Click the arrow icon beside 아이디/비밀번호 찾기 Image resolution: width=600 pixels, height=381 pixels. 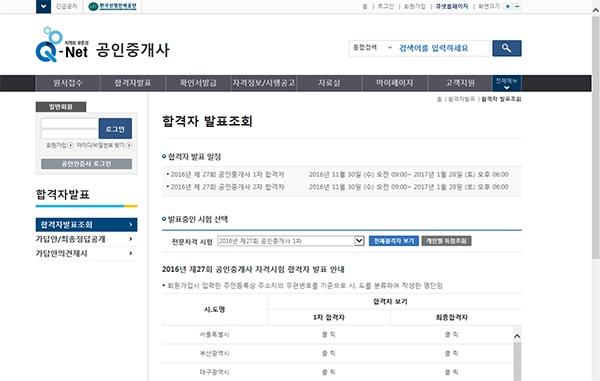pos(129,145)
